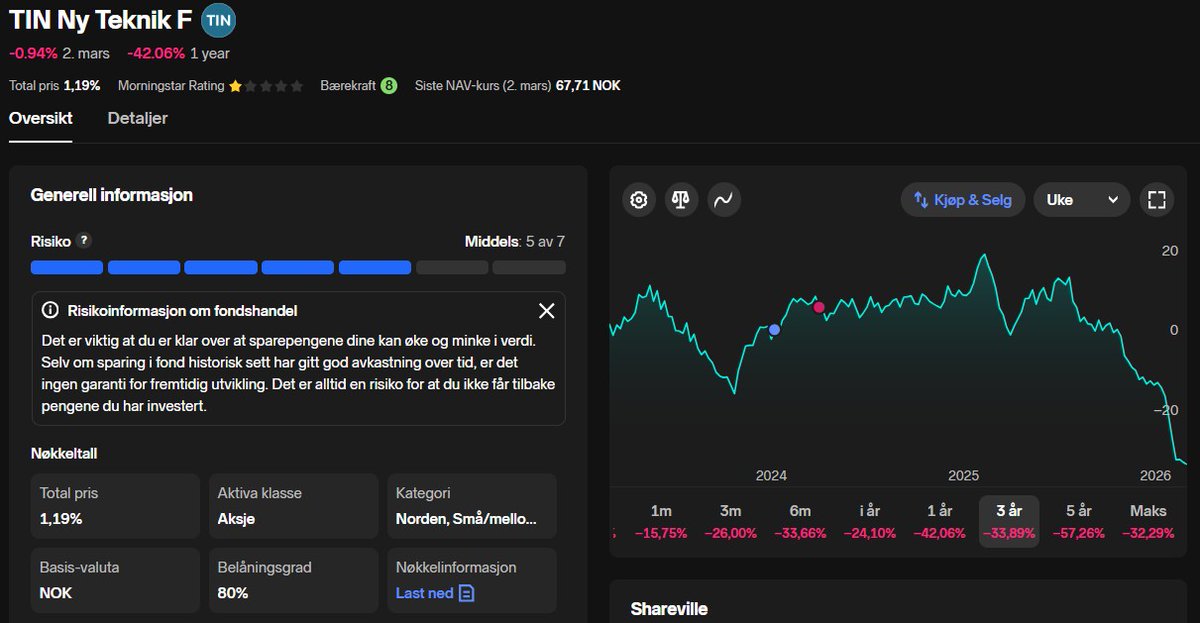
Task: Click the Bærekraft score 8 badge
Action: point(388,86)
